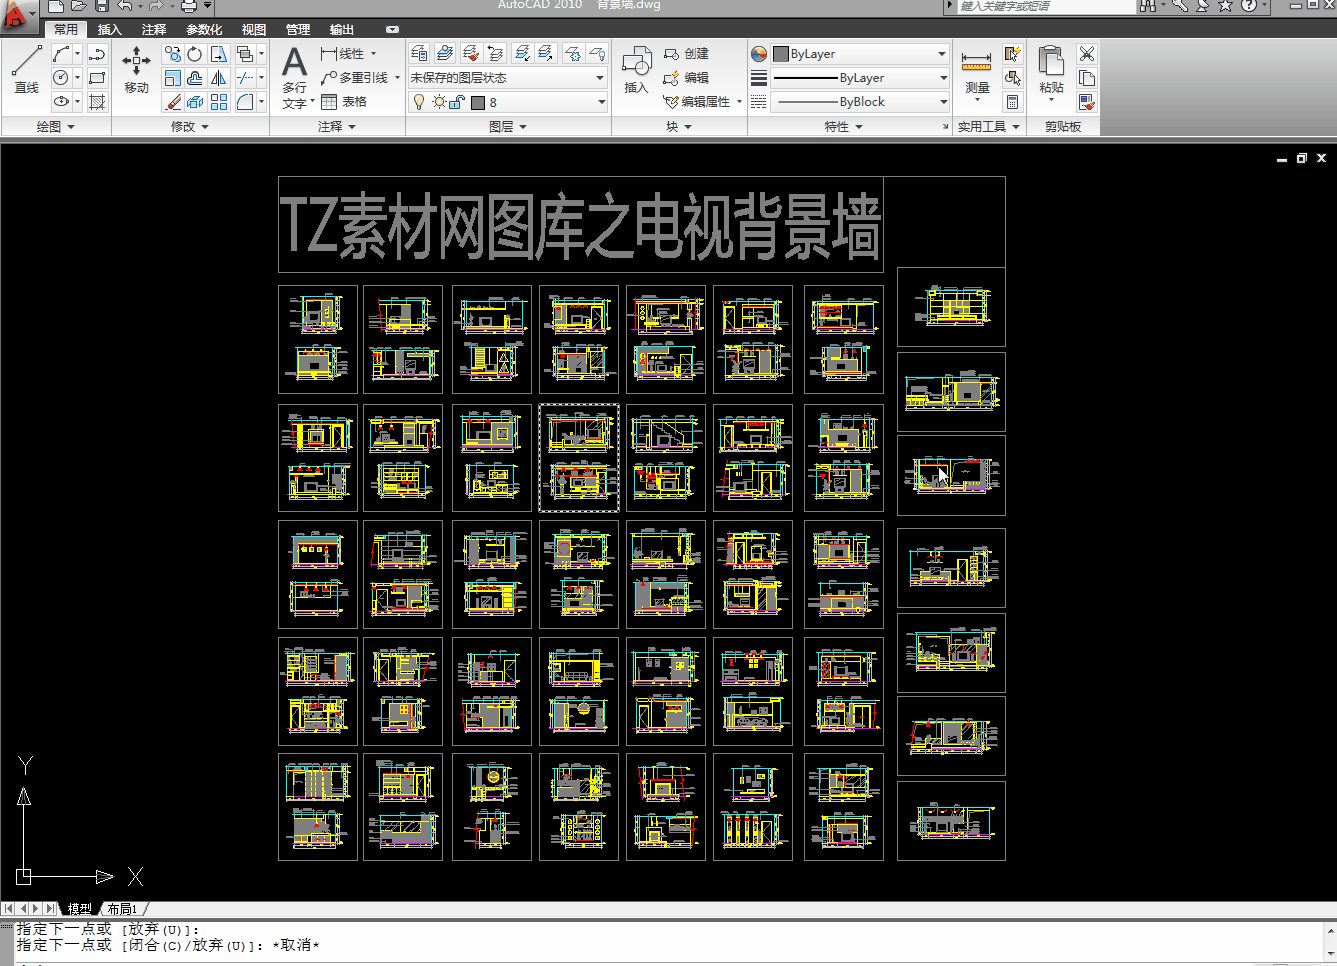Expand the 修改 (Modify) panel
1337x966 pixels.
190,127
